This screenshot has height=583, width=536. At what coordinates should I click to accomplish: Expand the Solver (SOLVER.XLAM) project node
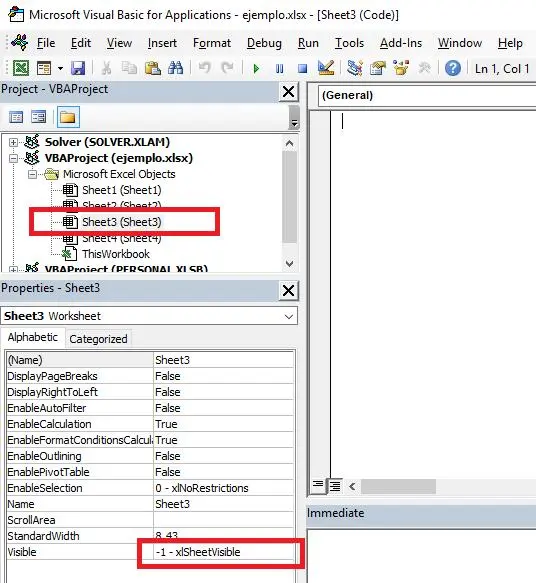[13, 142]
